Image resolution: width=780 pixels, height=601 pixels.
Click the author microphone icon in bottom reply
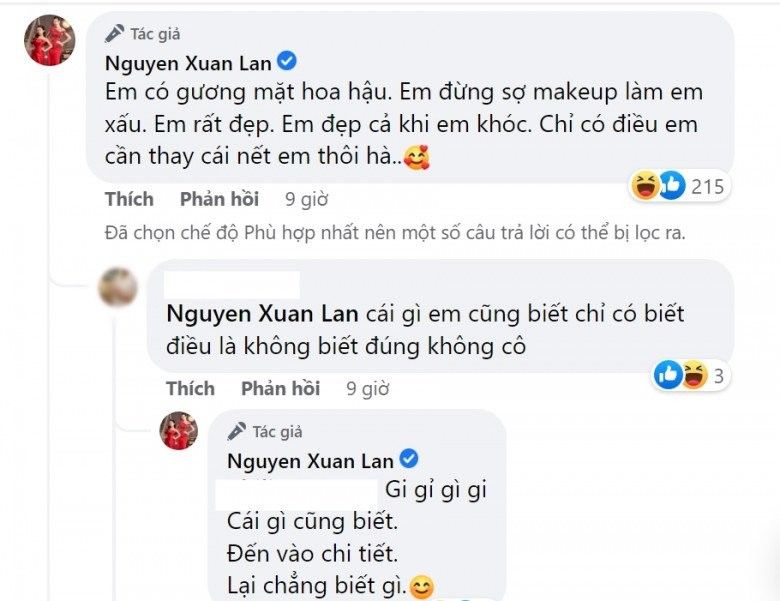click(237, 431)
